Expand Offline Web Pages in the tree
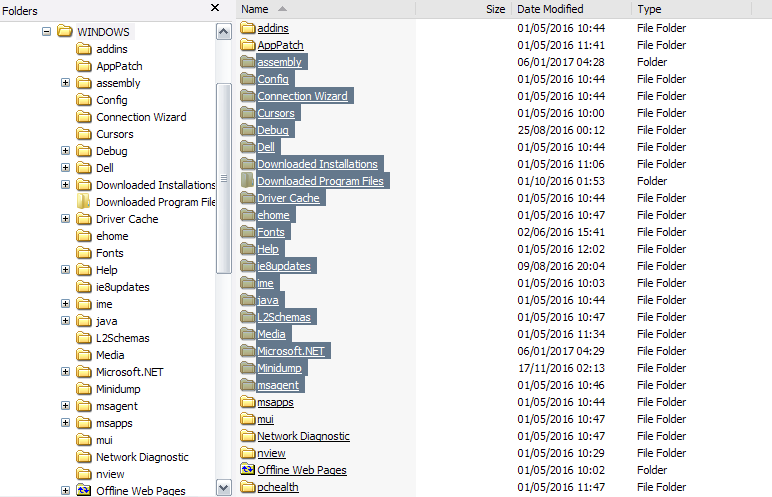 (x=65, y=490)
